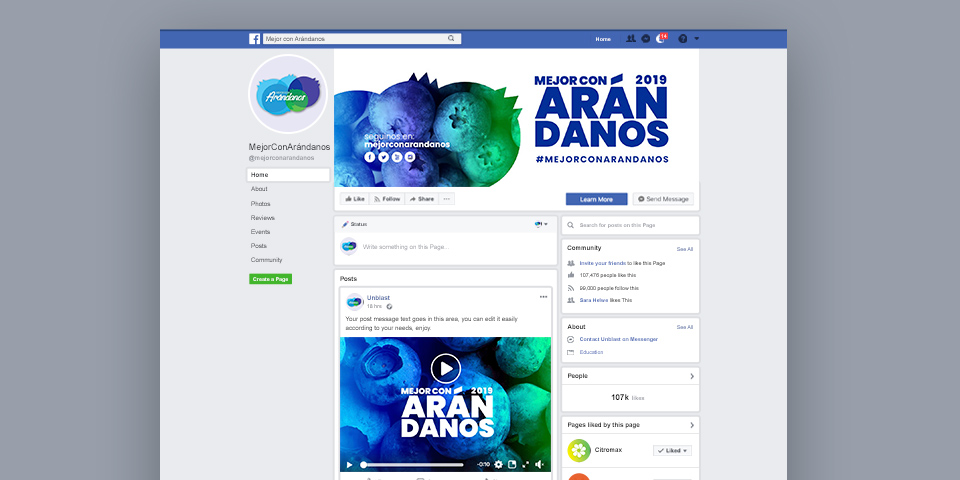Open video settings gear icon
The height and width of the screenshot is (480, 960).
[498, 465]
